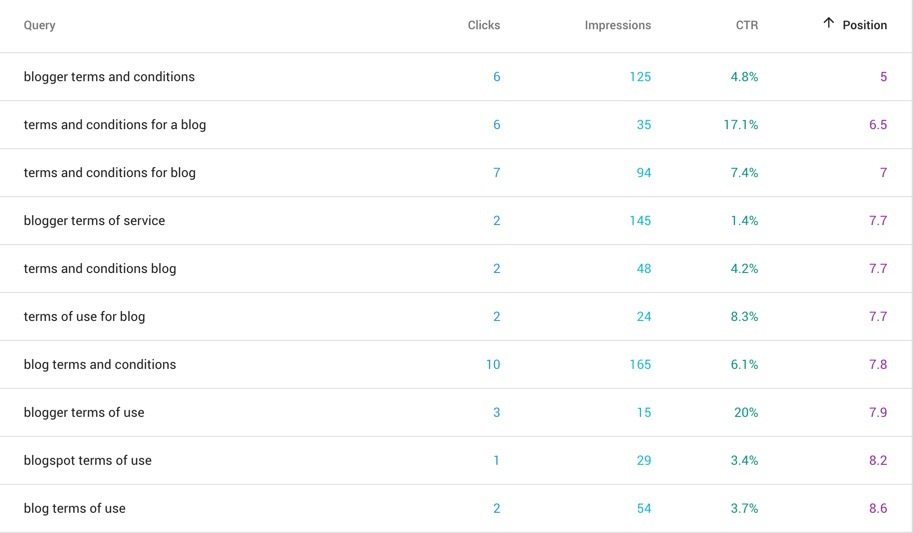Open 'blogger terms of service' query
The height and width of the screenshot is (533, 913).
tap(94, 220)
